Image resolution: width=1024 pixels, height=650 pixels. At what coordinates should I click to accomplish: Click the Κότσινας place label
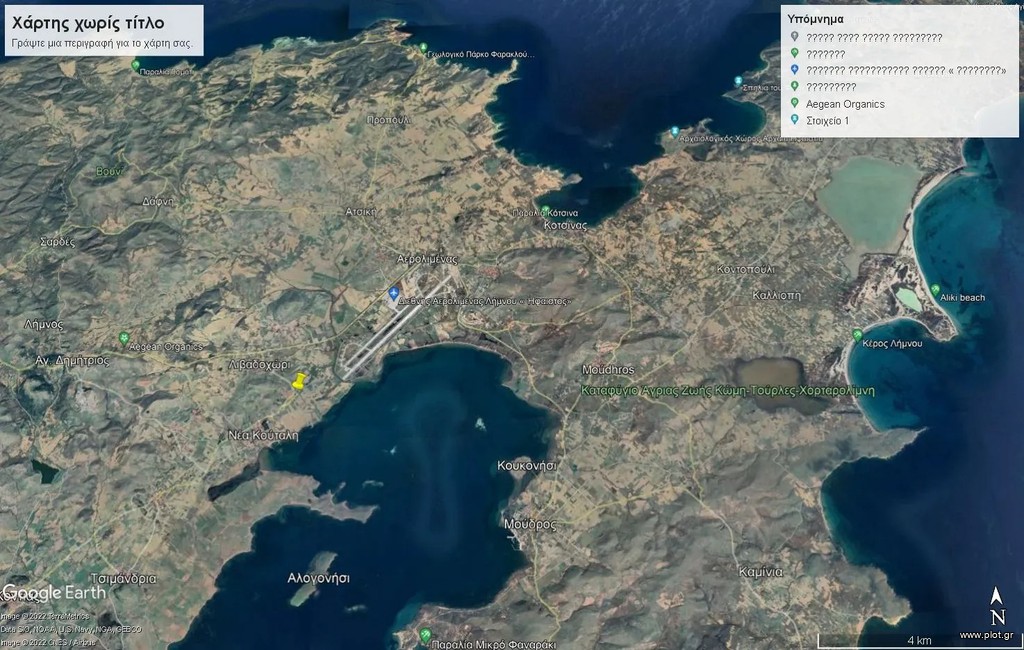[566, 225]
